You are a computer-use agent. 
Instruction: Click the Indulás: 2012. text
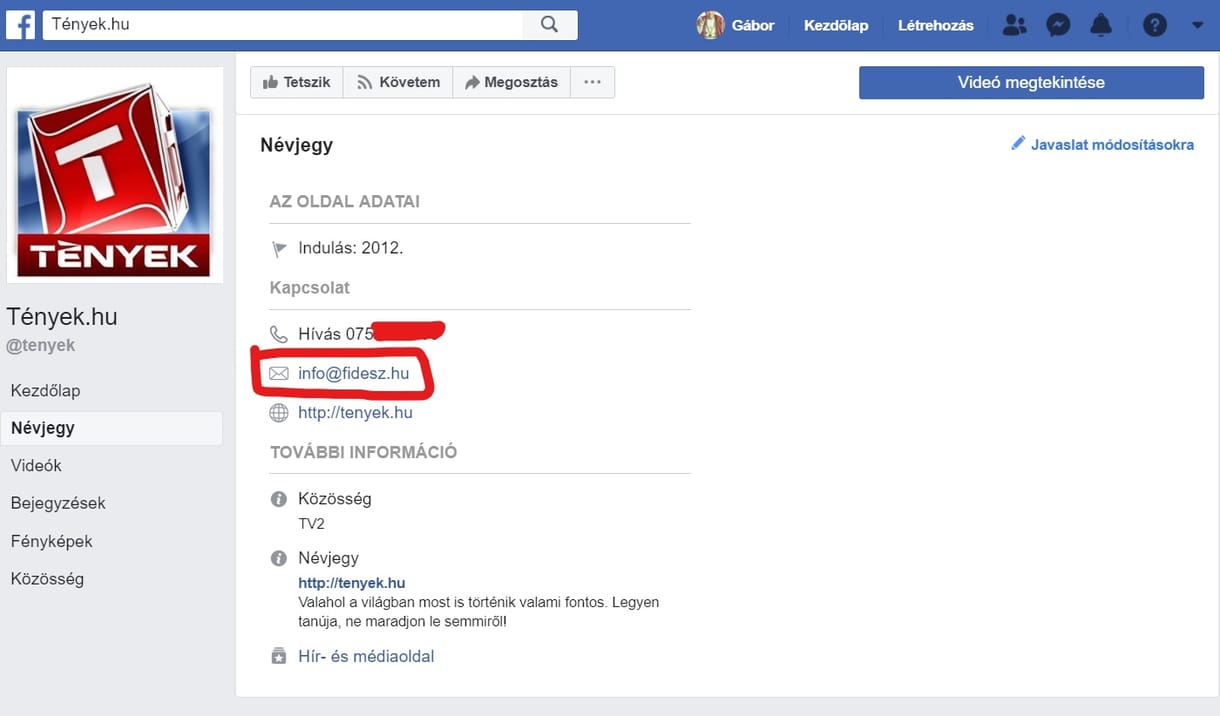(x=350, y=248)
